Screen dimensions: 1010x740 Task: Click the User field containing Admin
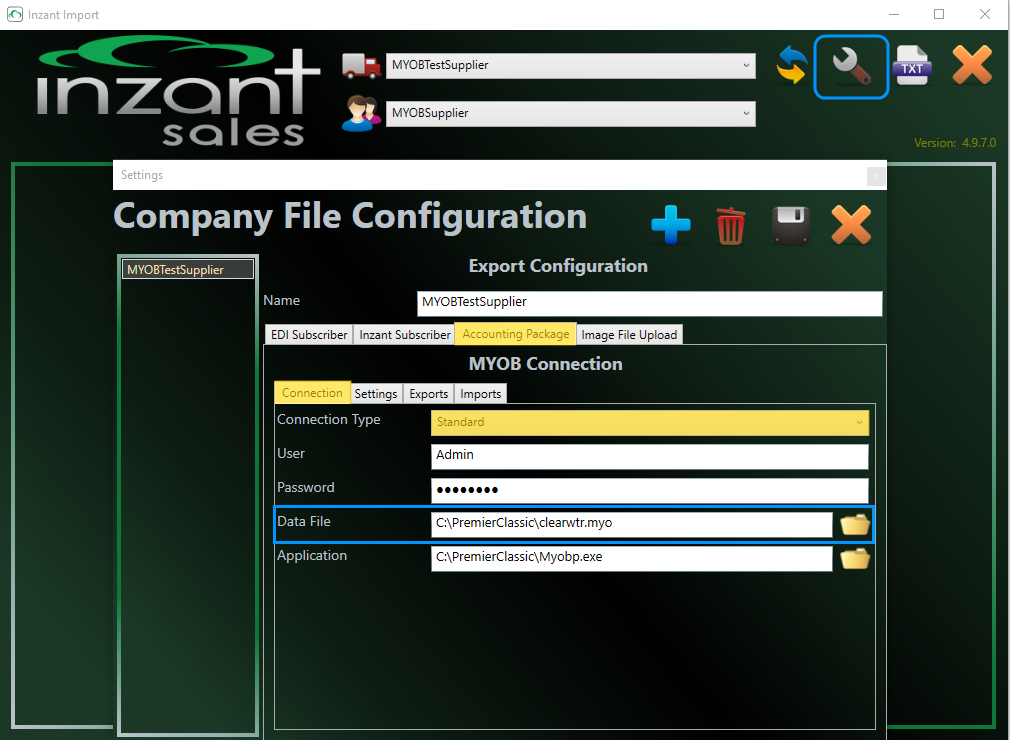pos(649,456)
